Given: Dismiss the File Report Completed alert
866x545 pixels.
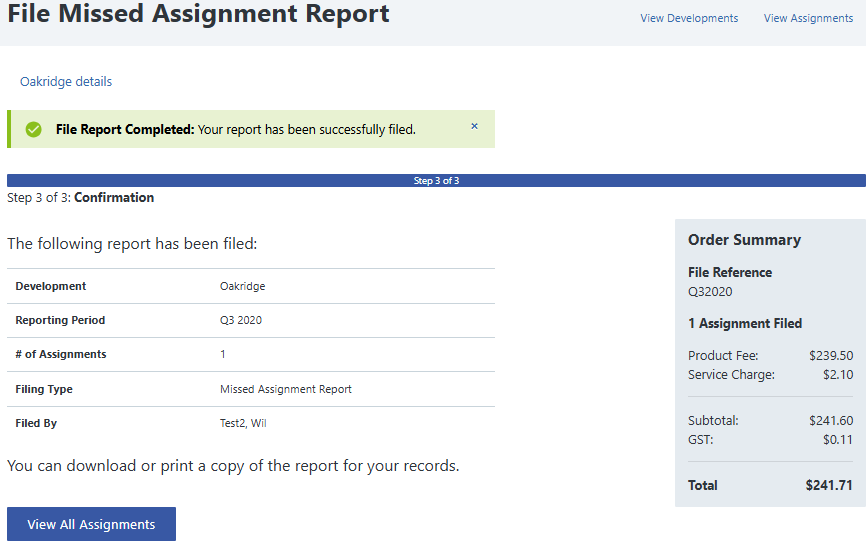Looking at the screenshot, I should 474,127.
